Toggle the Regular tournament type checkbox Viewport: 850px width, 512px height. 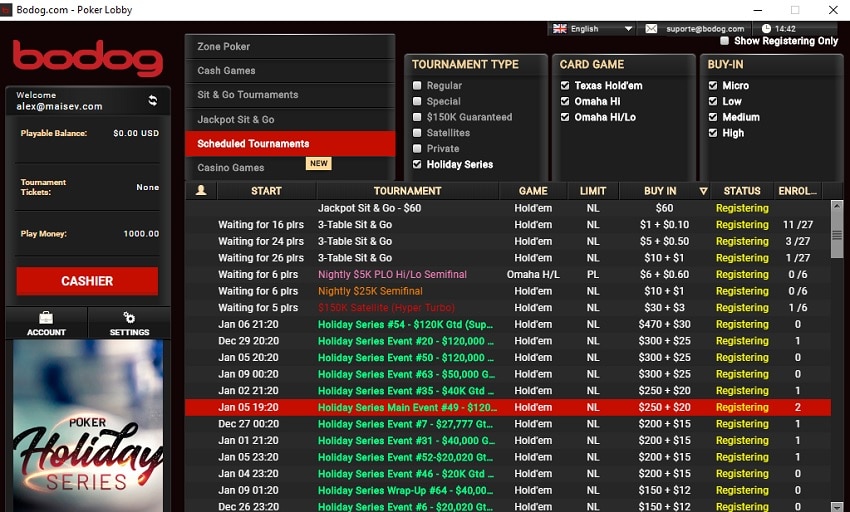pos(417,85)
